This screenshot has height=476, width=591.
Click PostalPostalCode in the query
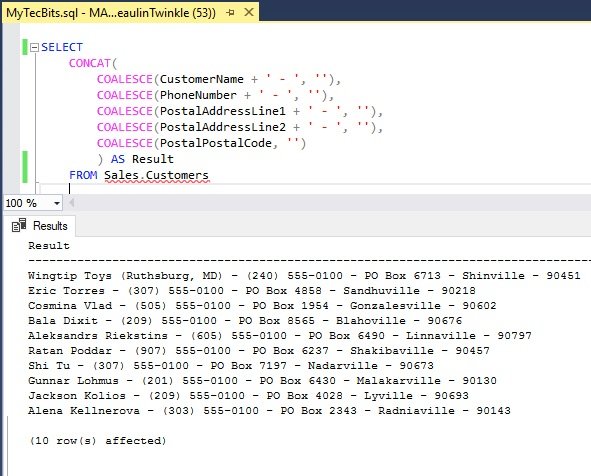point(216,143)
